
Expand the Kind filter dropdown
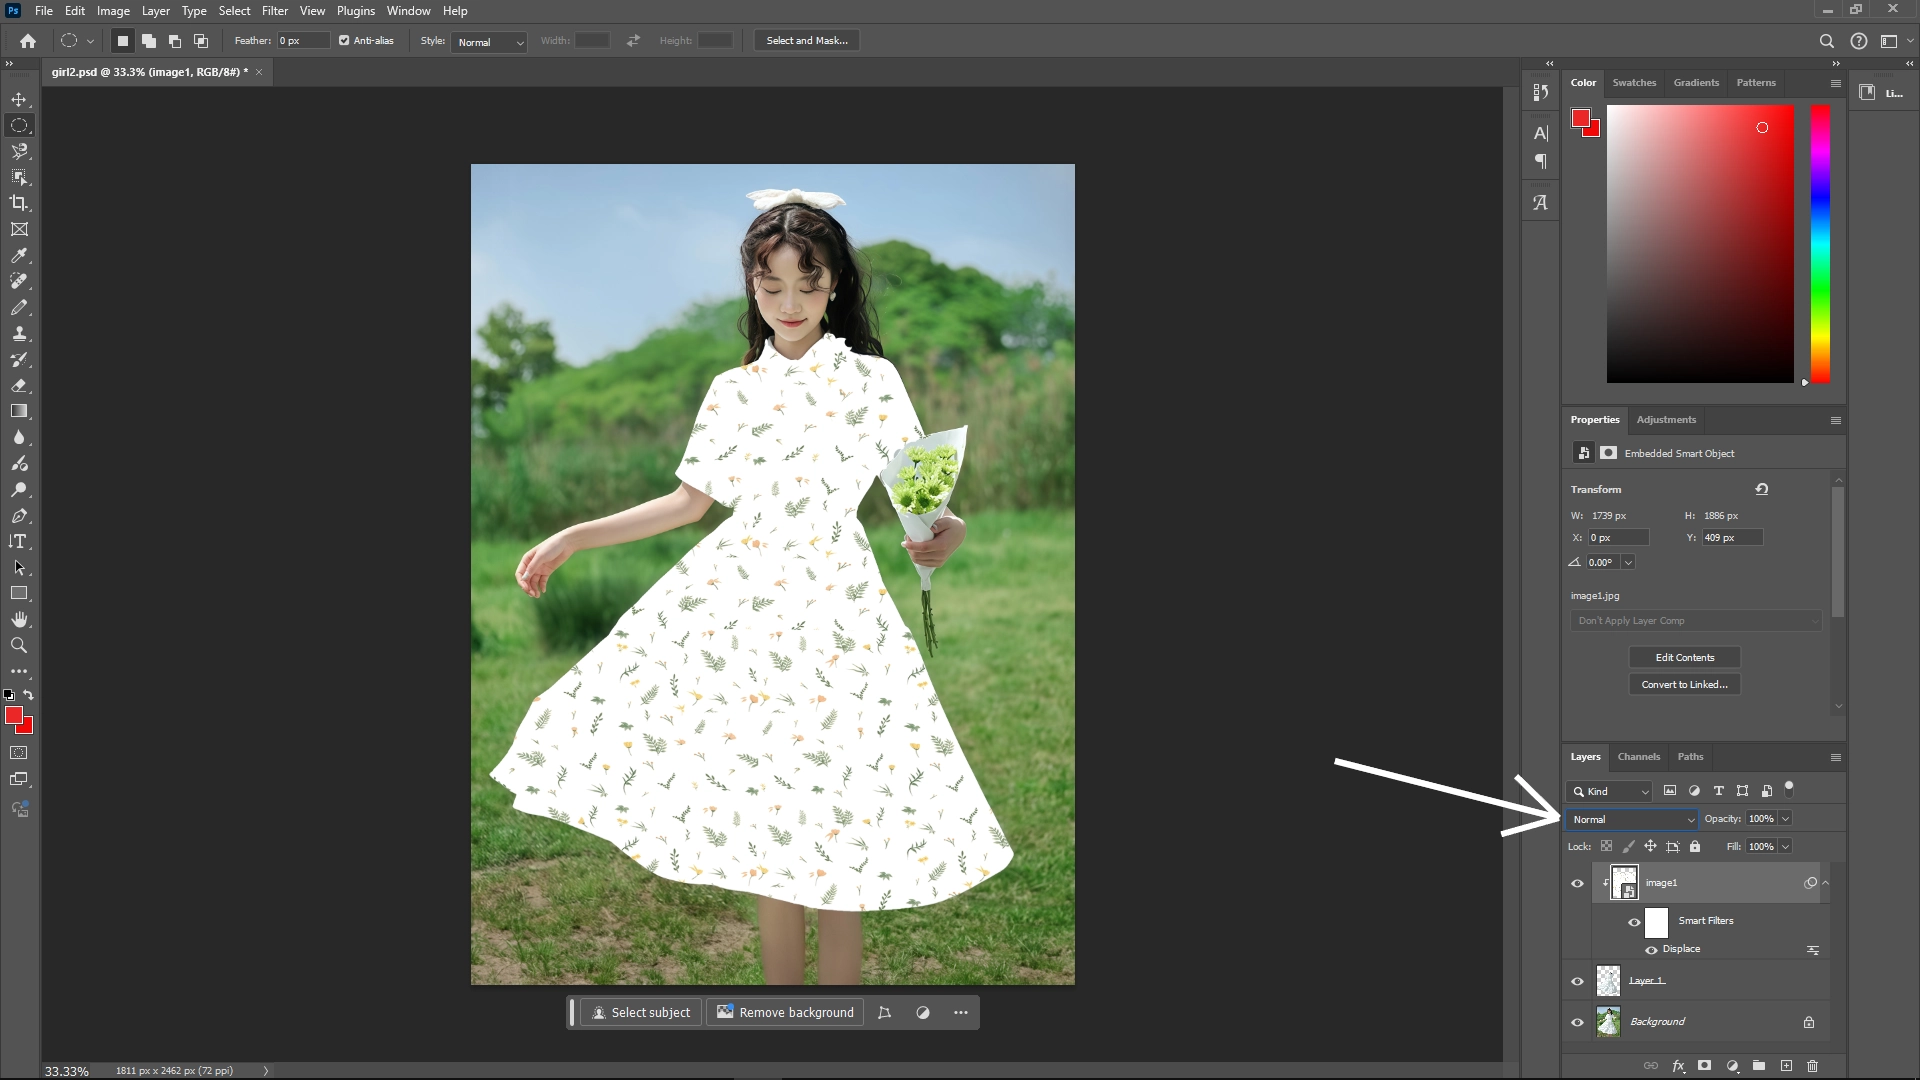click(x=1644, y=790)
